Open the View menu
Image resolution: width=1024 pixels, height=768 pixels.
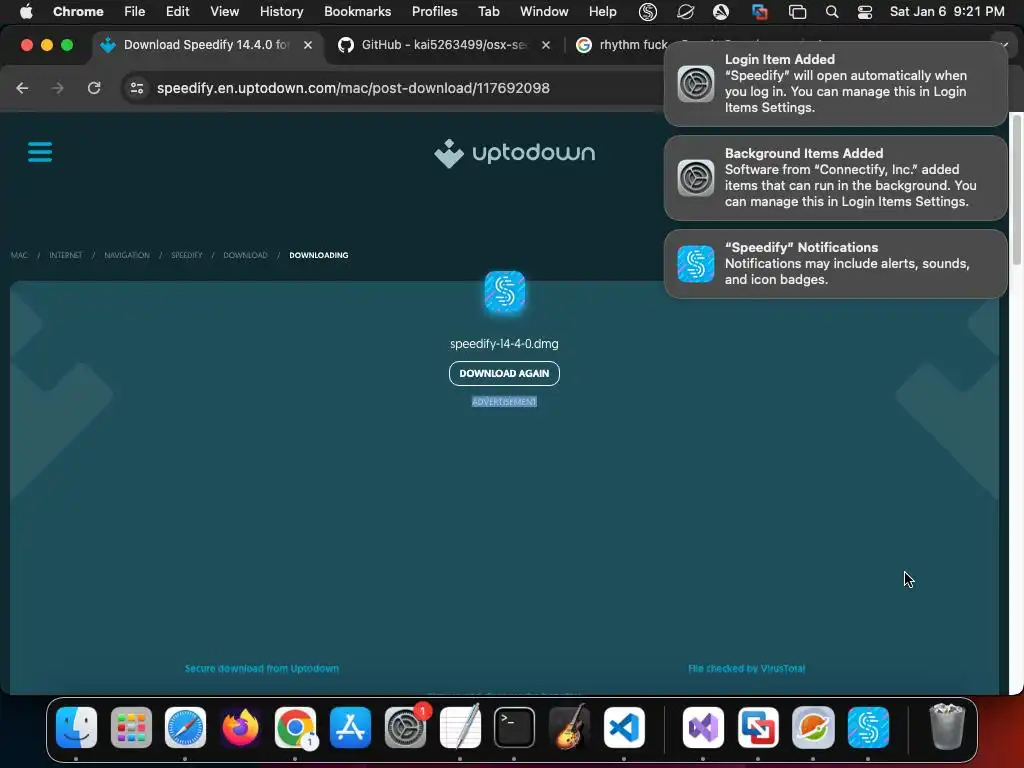coord(224,12)
